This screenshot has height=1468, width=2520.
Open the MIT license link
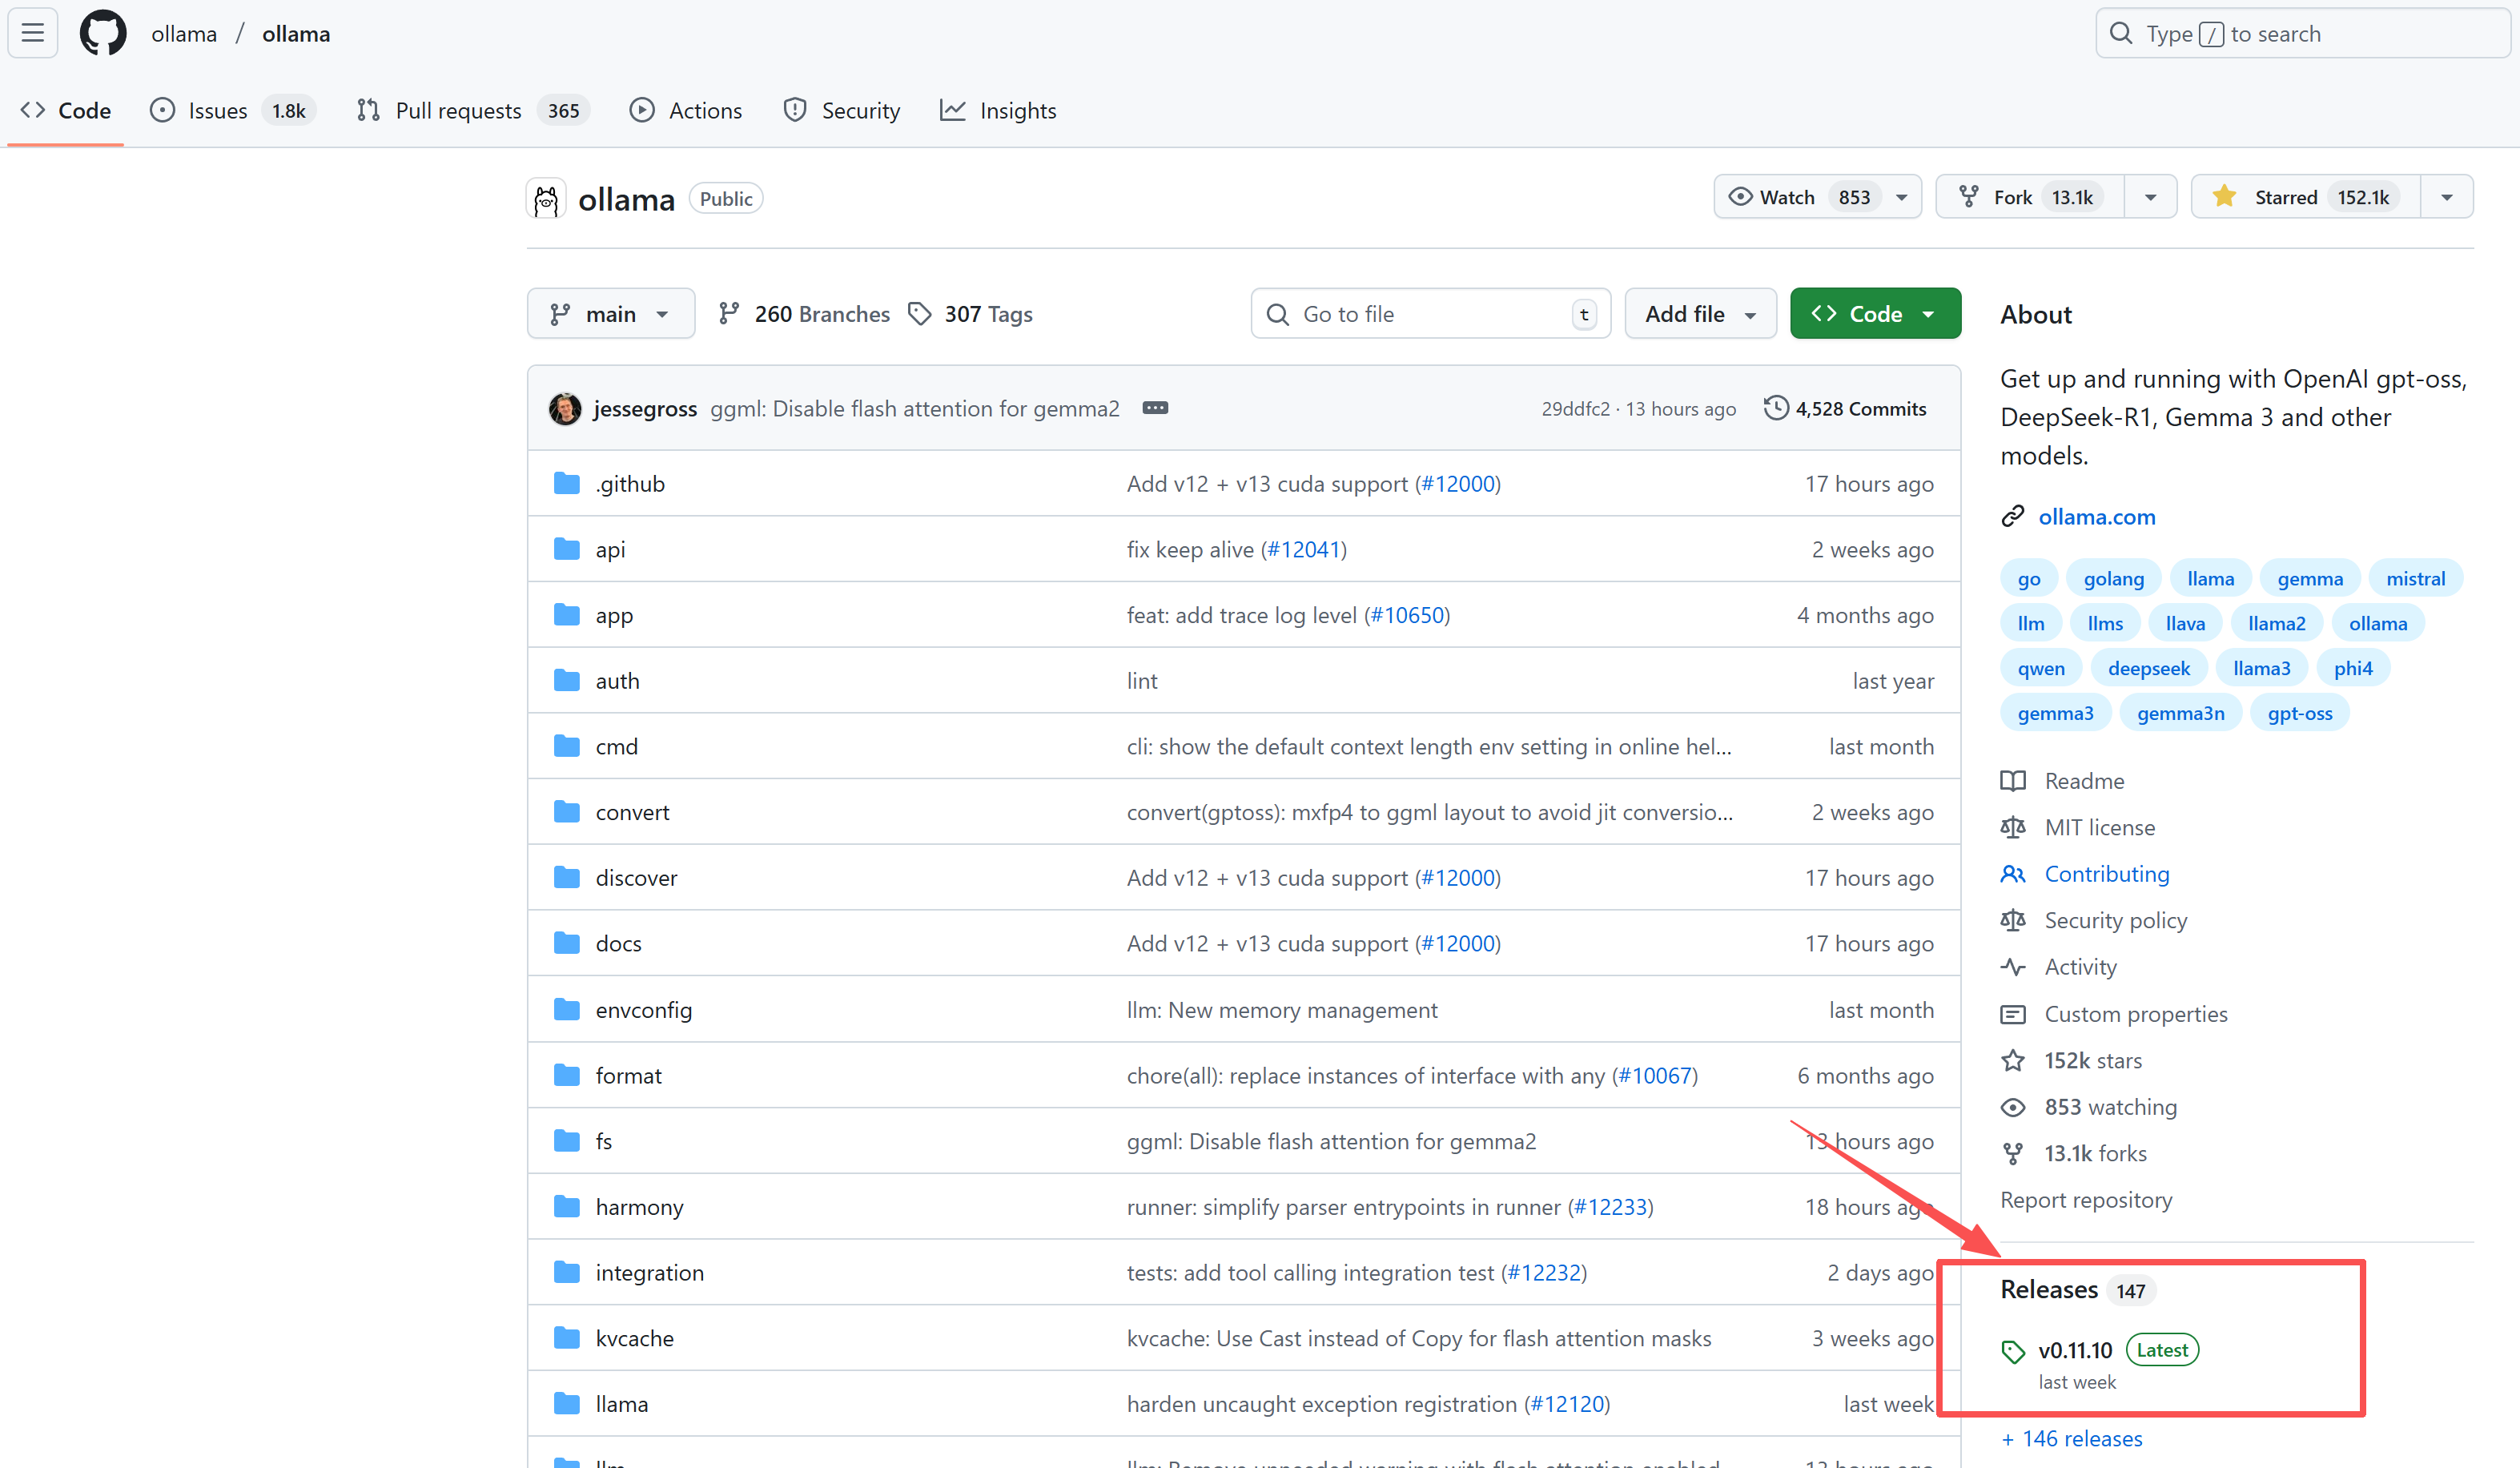[x=2100, y=827]
